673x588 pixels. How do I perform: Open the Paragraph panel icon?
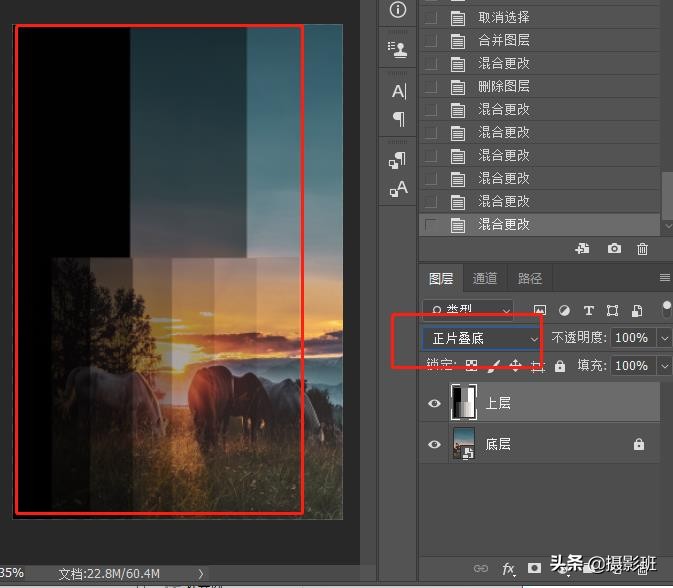[399, 119]
